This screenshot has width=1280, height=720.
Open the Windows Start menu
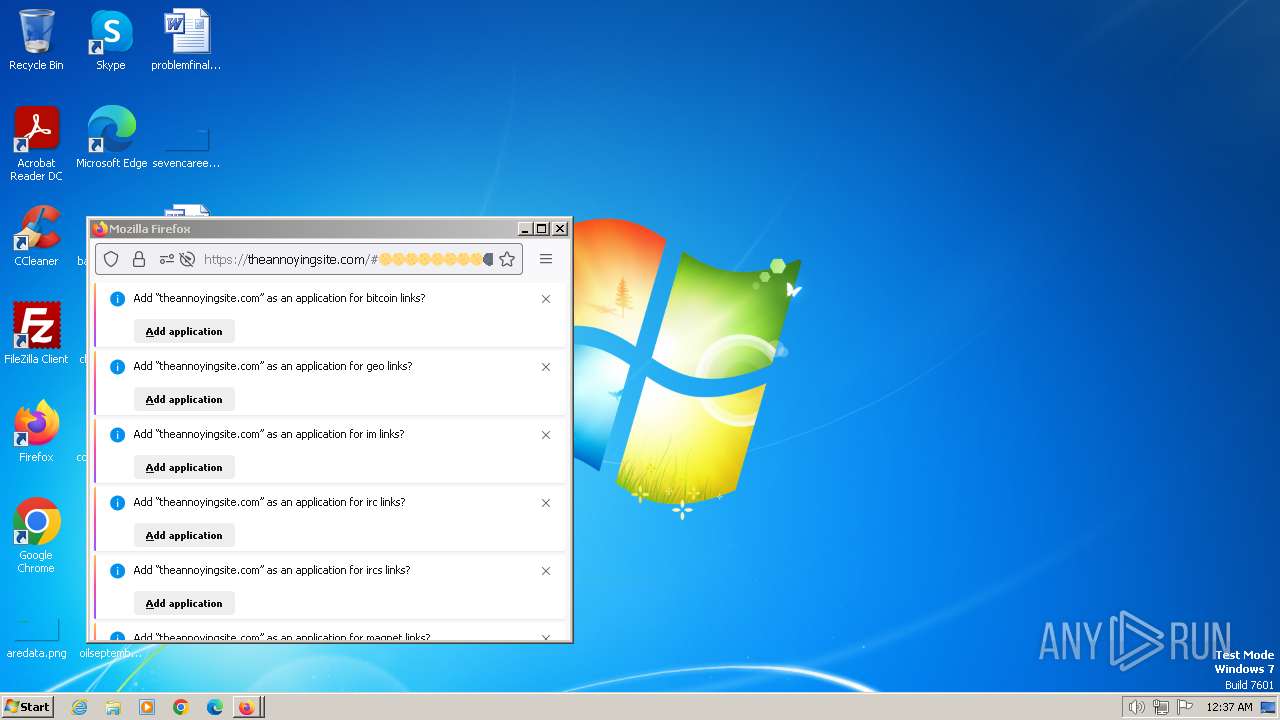(x=27, y=707)
